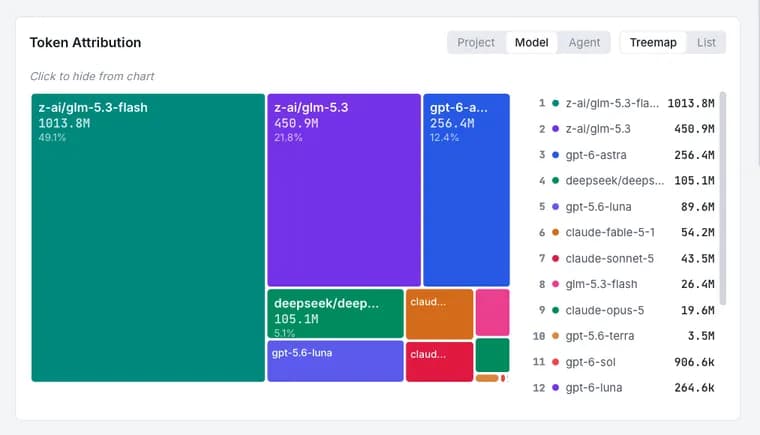Click the blue gpt-6-astra treemap tile
Viewport: 760px width, 435px height.
466,190
